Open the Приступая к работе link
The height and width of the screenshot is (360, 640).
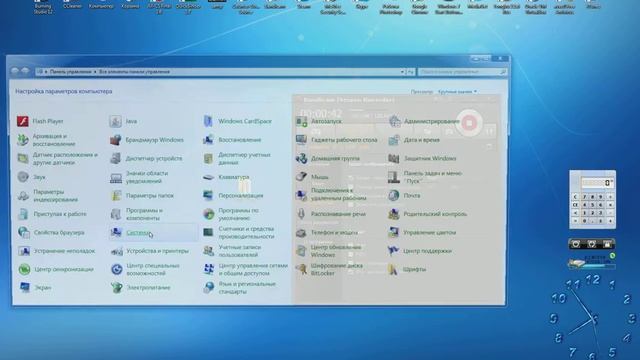(x=60, y=214)
